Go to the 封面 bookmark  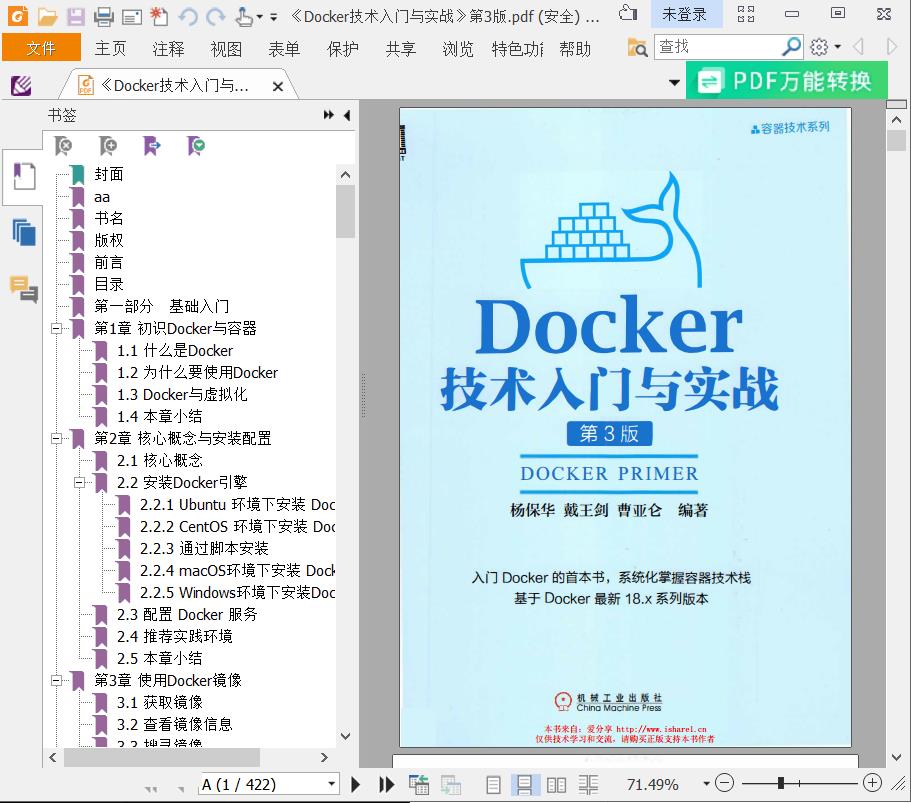109,174
